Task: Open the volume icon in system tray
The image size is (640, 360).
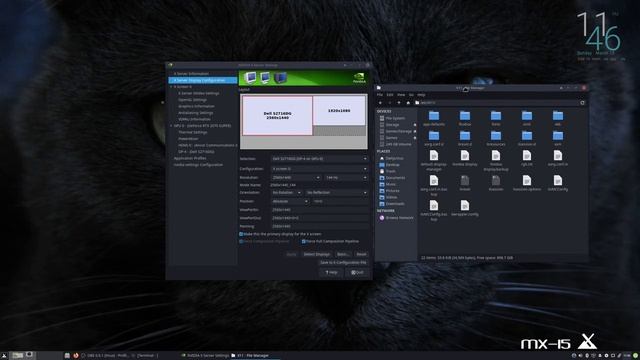Action: (x=580, y=356)
